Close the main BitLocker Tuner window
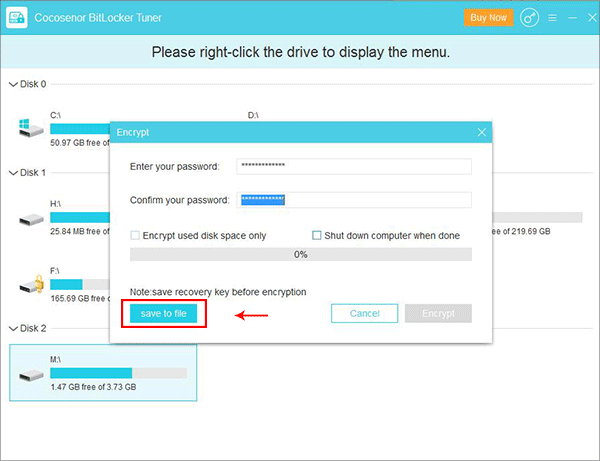Viewport: 600px width, 461px height. (x=592, y=18)
